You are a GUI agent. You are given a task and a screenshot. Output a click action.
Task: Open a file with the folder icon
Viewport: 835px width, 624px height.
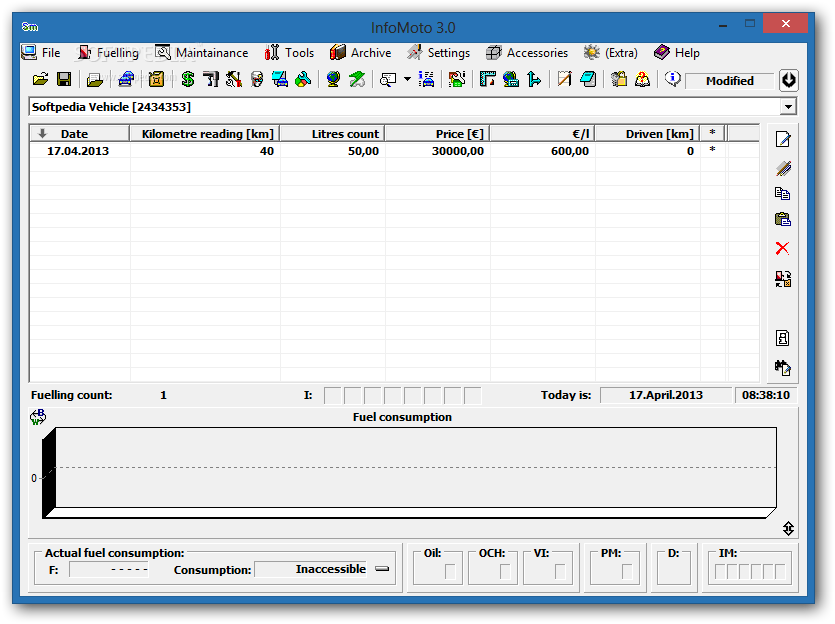pyautogui.click(x=40, y=80)
